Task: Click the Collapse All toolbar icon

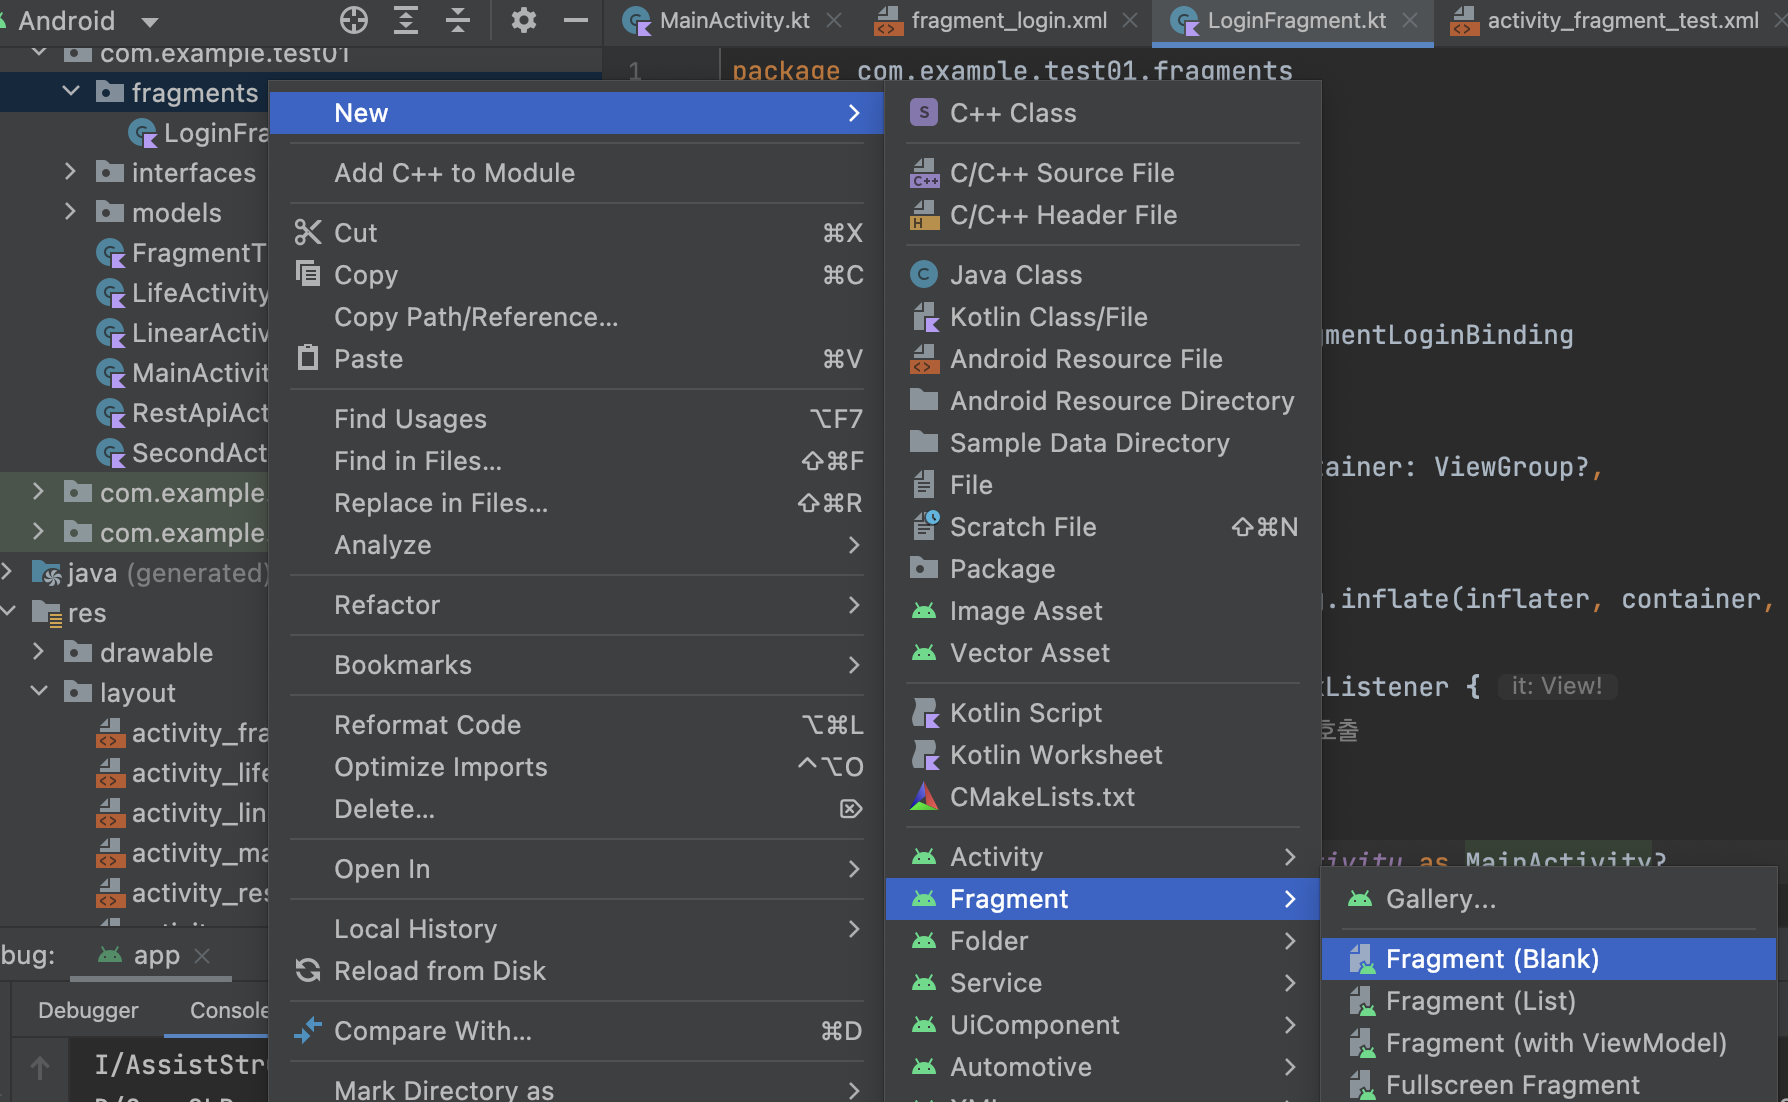Action: click(x=458, y=20)
